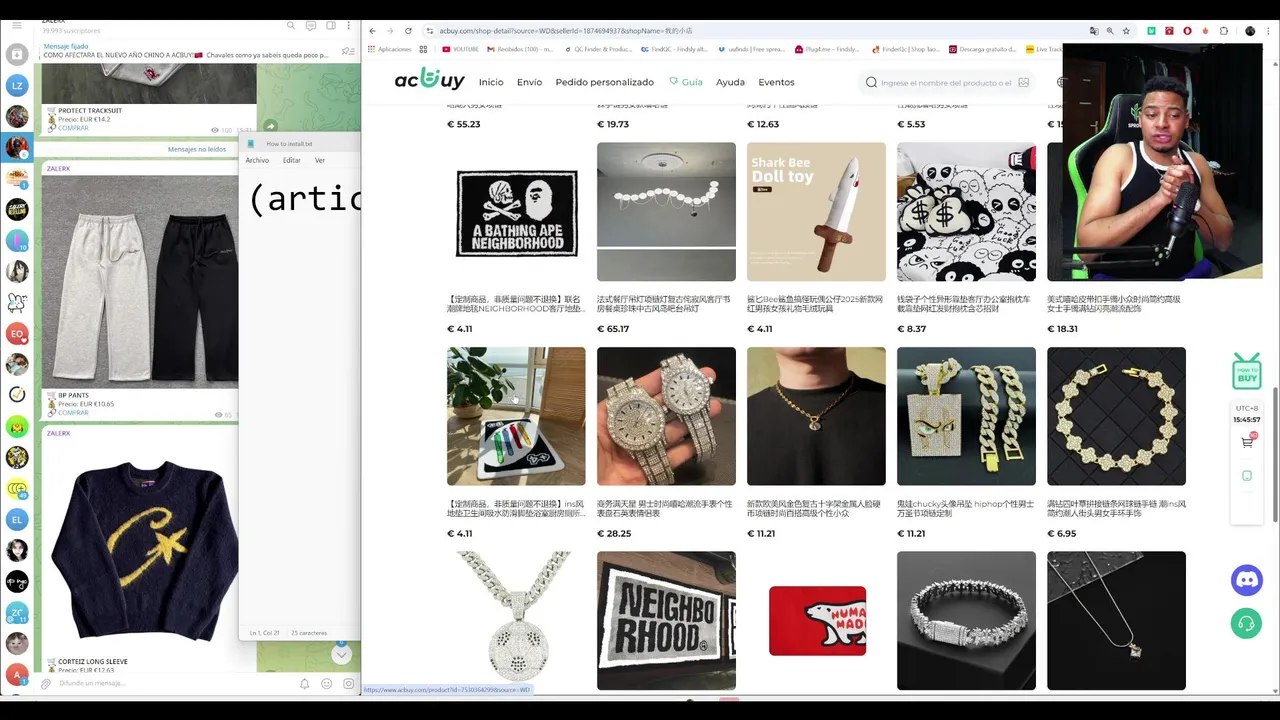Open Eventos on acbuy navigation

point(776,82)
